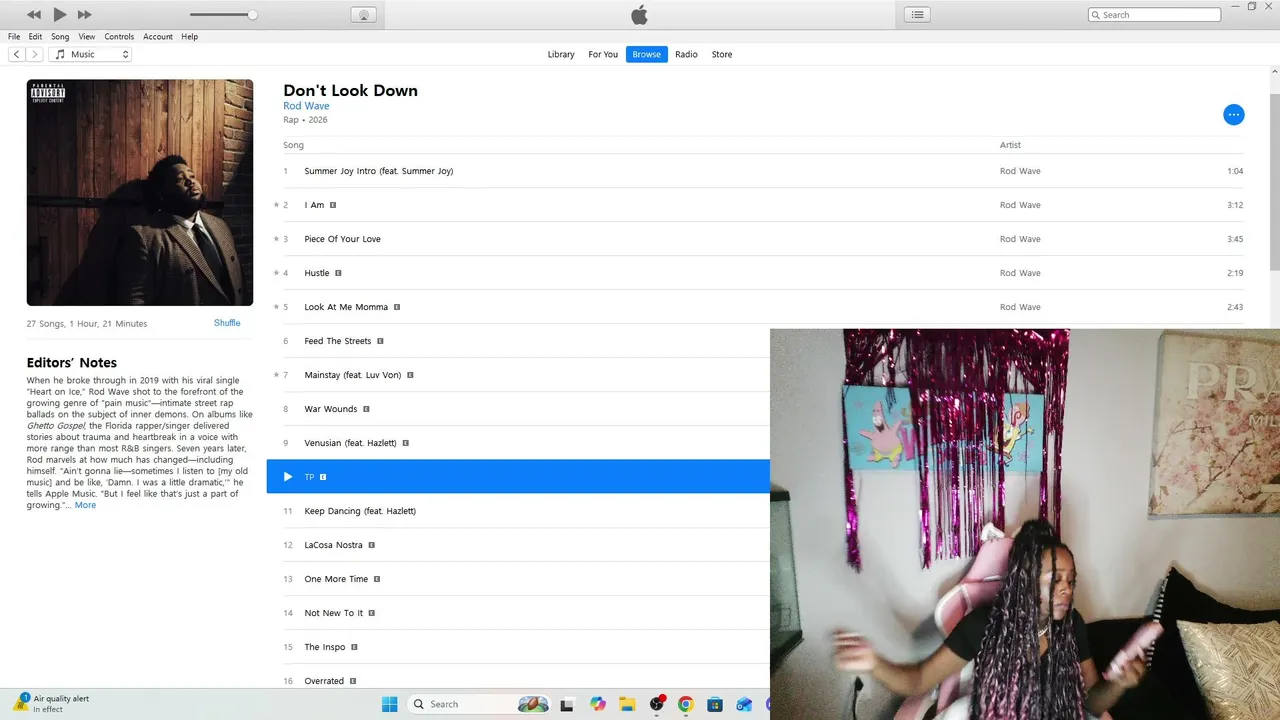
Task: Open the Music media type dropdown
Action: click(x=90, y=54)
